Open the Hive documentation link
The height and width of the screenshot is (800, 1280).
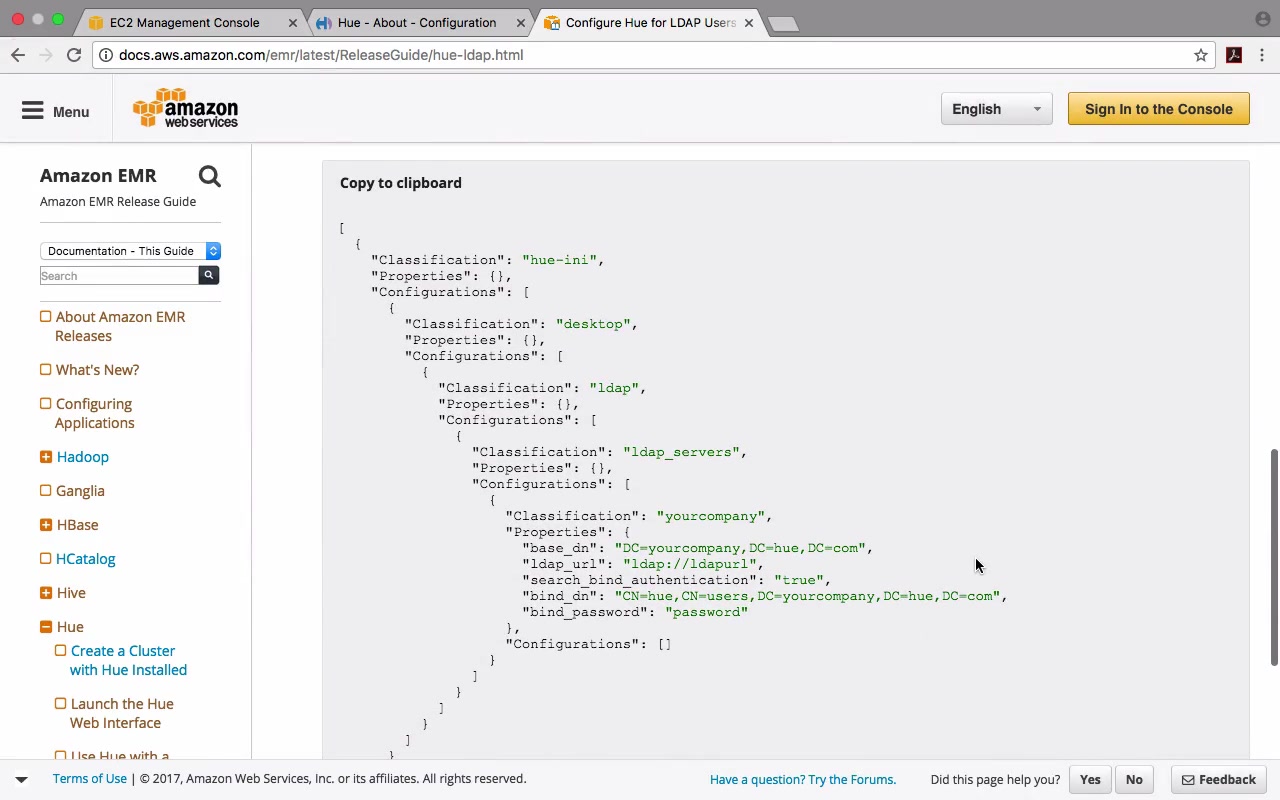[71, 593]
